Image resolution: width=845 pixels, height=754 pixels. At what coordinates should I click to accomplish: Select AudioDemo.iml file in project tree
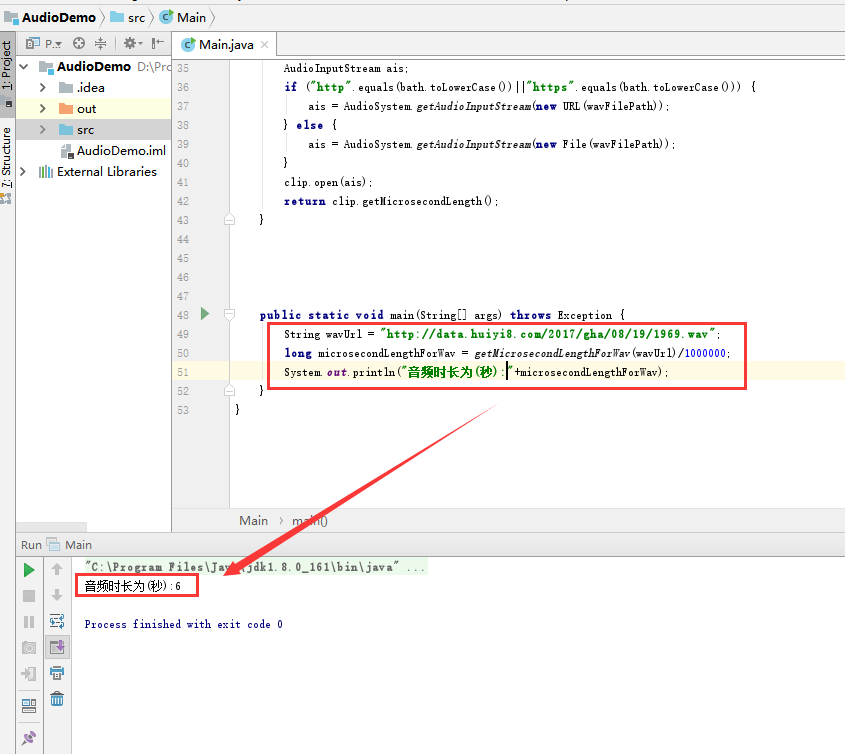click(120, 151)
